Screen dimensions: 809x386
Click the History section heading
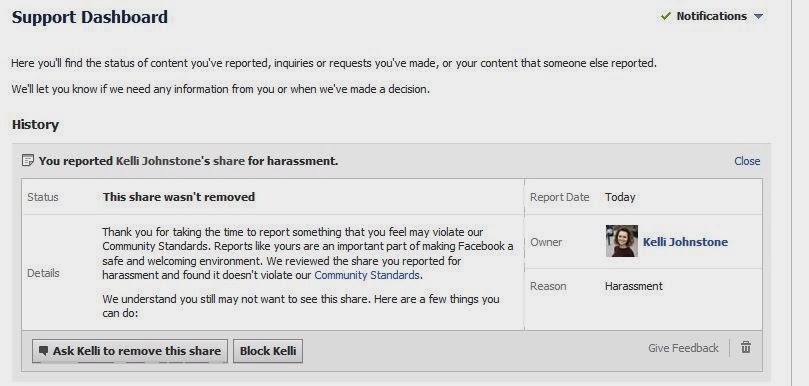(35, 125)
